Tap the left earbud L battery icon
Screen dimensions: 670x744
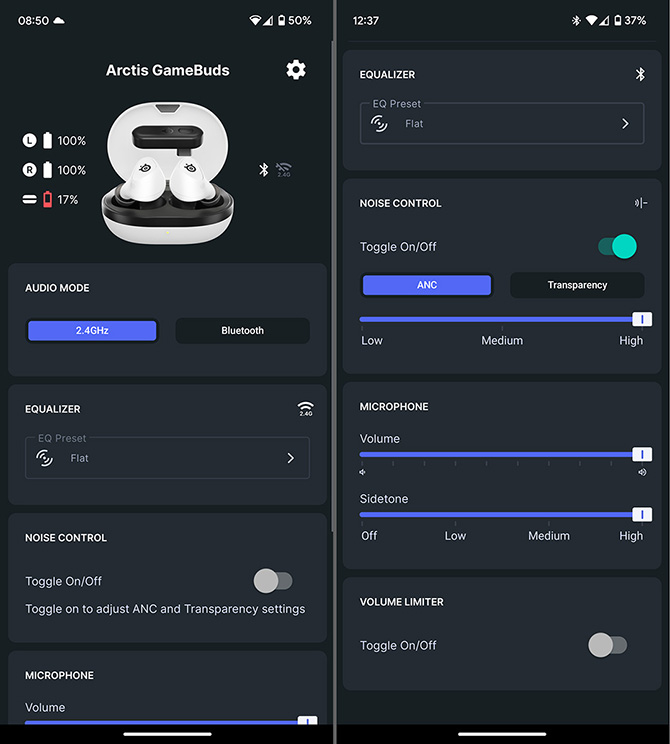[47, 140]
